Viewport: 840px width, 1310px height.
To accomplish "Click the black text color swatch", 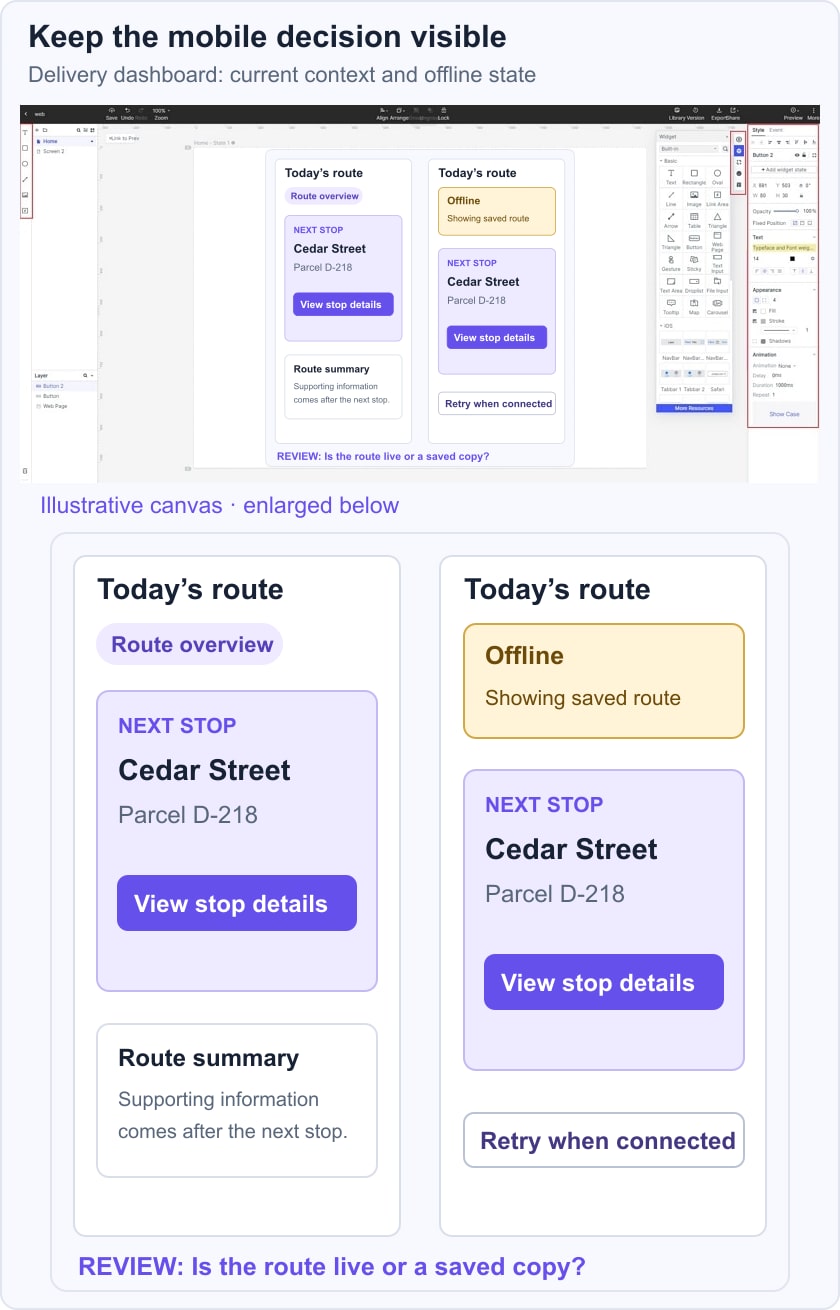I will coord(792,259).
